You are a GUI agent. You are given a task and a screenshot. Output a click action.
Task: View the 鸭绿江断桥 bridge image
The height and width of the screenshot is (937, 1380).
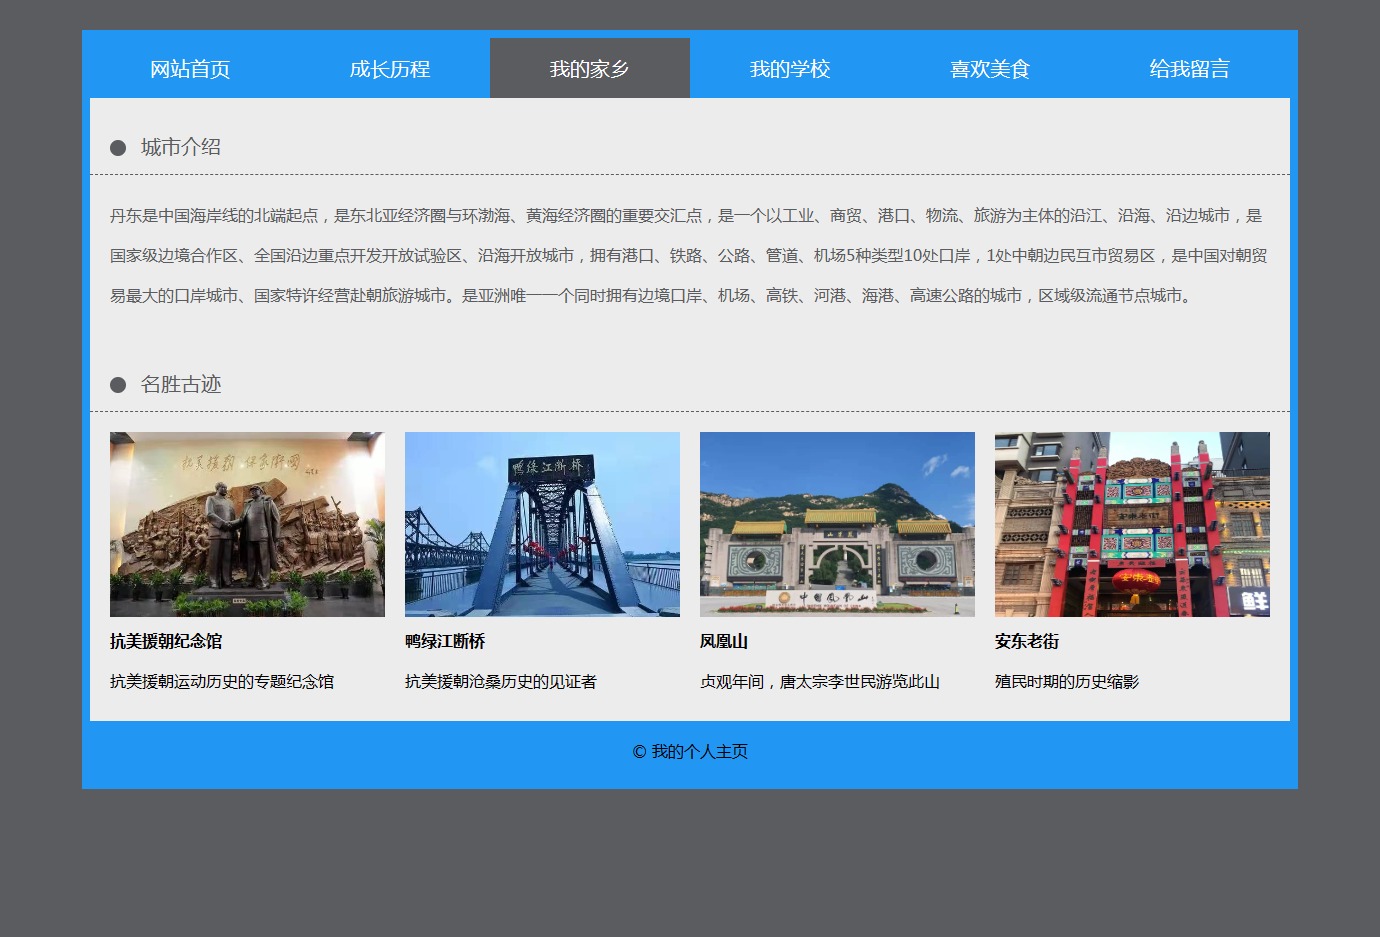click(x=542, y=524)
